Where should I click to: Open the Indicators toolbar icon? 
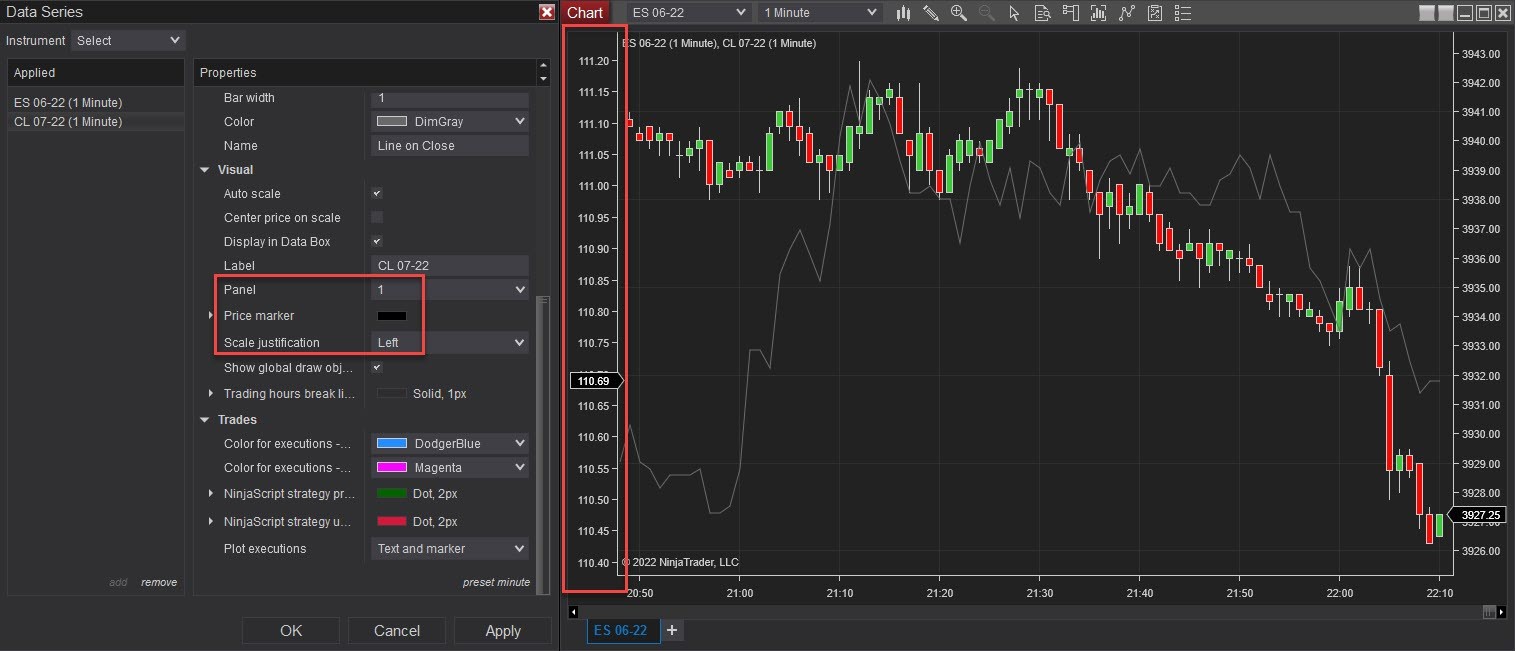[1127, 13]
